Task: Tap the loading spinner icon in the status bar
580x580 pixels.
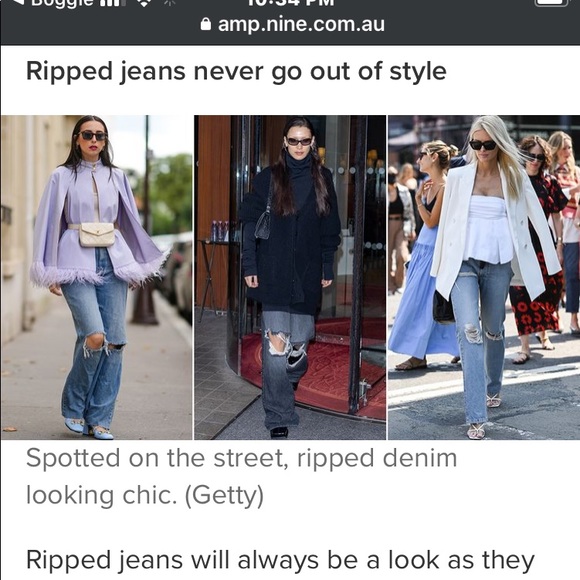Action: pos(171,3)
